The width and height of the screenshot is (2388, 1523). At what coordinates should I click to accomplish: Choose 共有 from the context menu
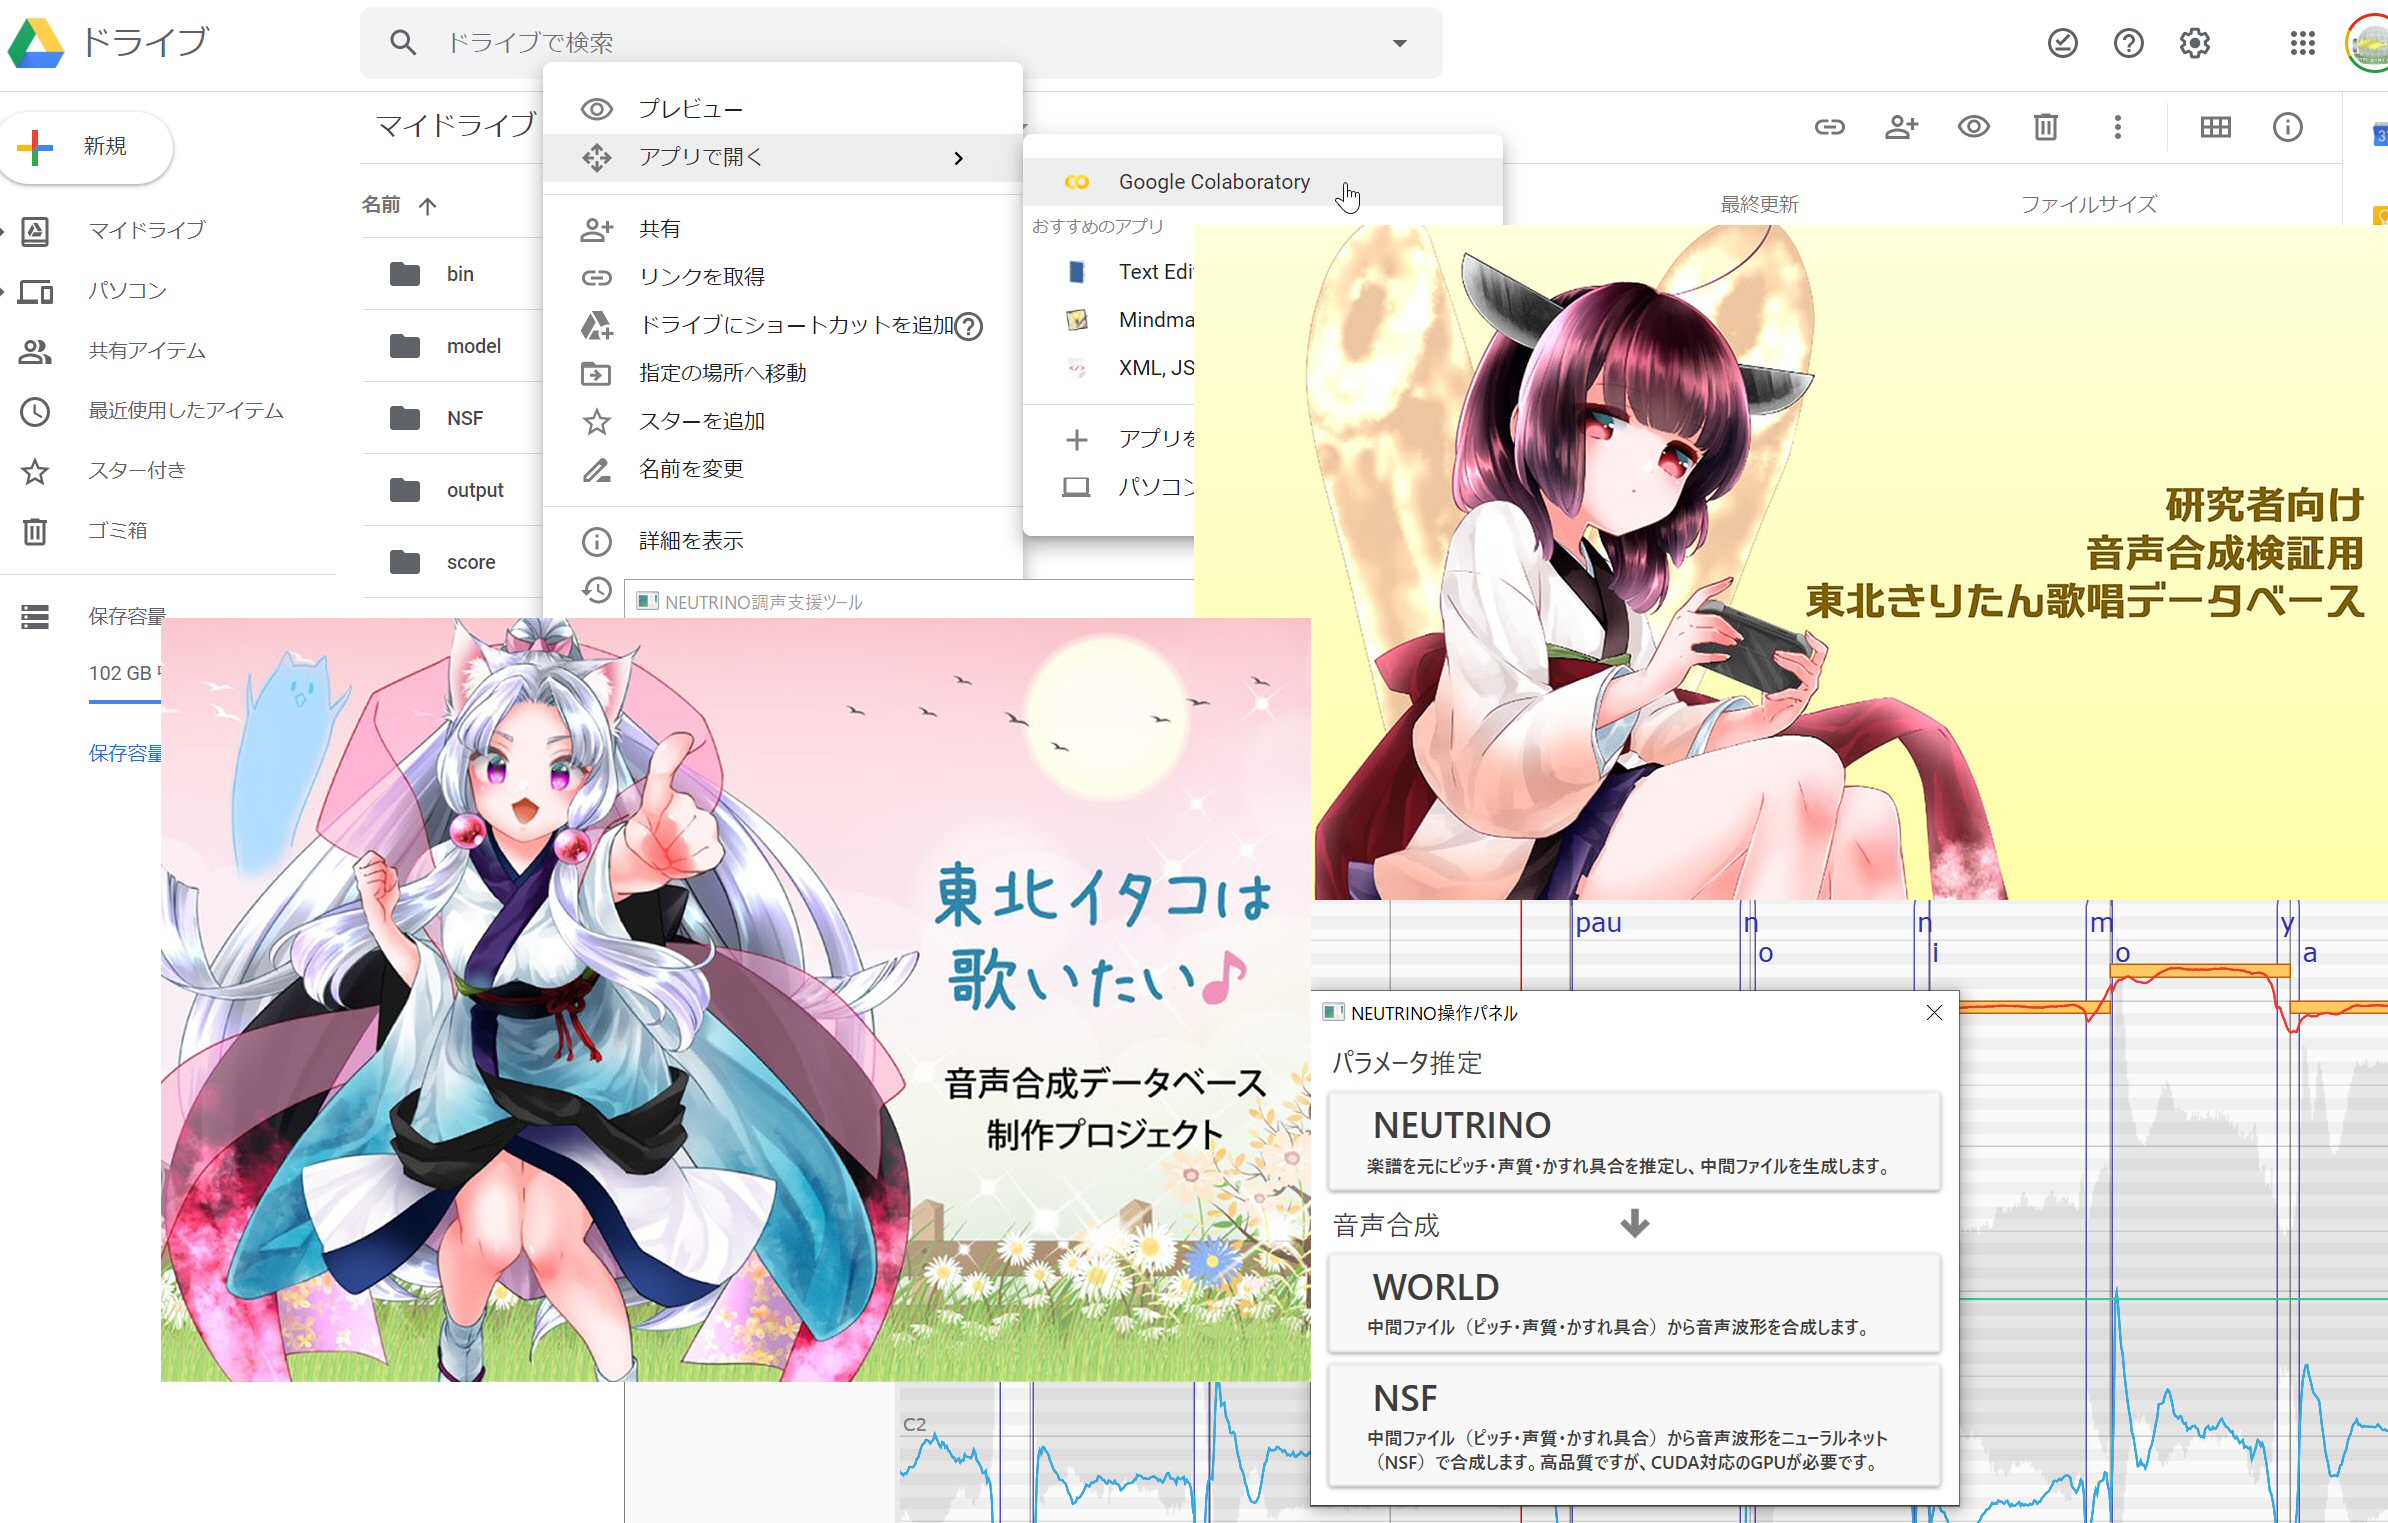(782, 229)
